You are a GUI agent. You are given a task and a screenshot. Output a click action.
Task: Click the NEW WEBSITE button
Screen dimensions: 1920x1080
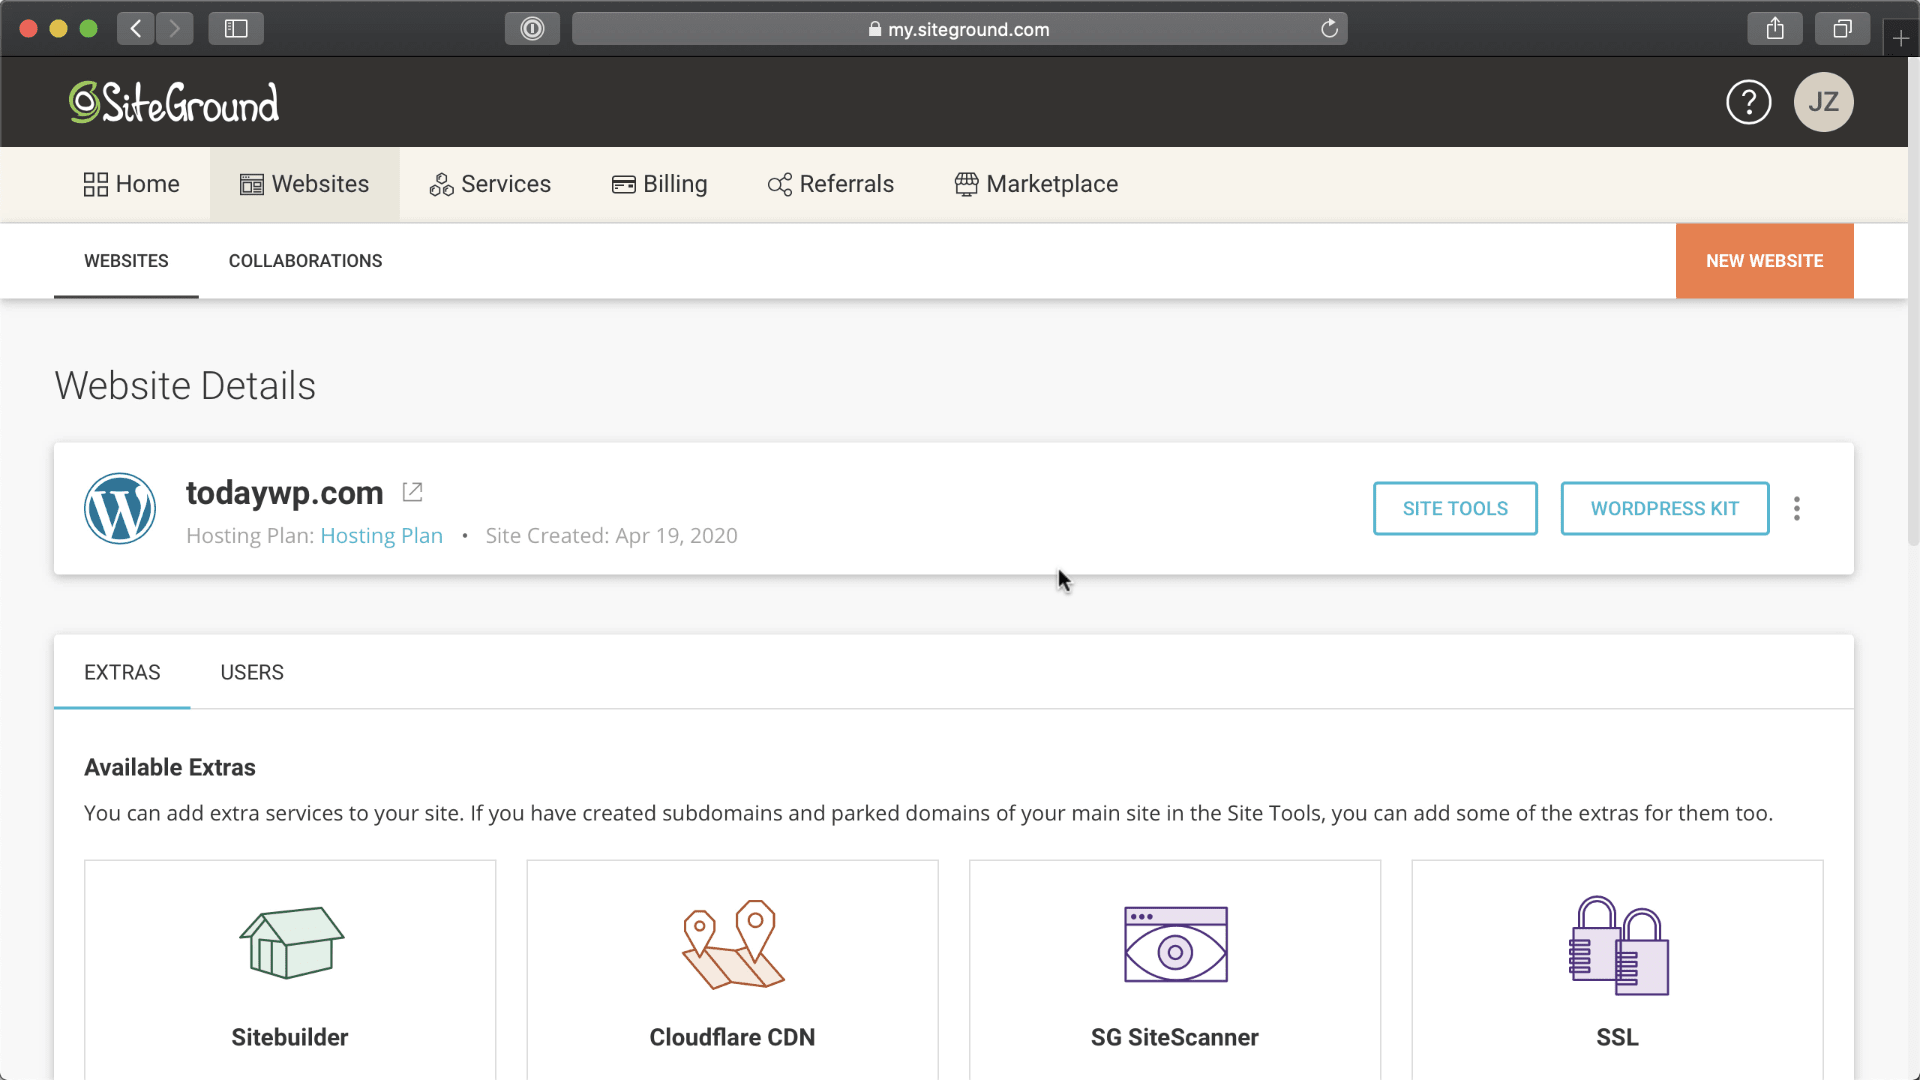click(1764, 261)
